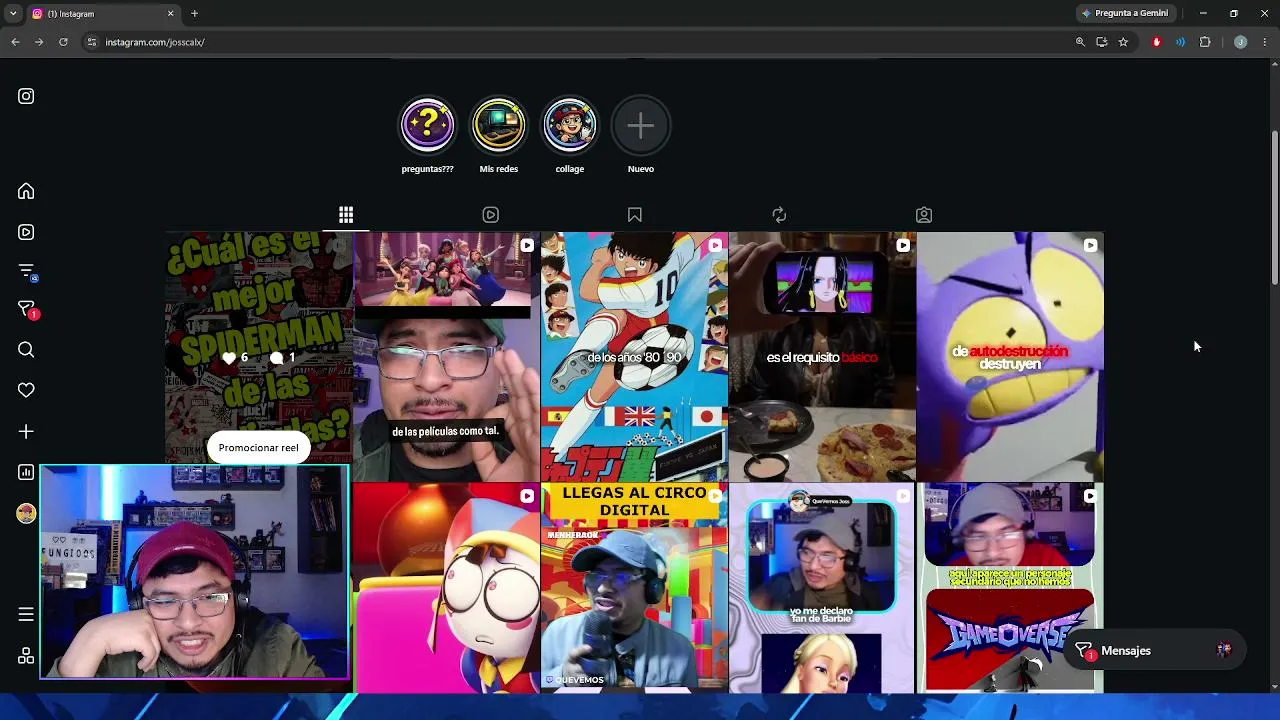Open the Disney princesses reel thumbnail
This screenshot has width=1280, height=720.
click(446, 357)
